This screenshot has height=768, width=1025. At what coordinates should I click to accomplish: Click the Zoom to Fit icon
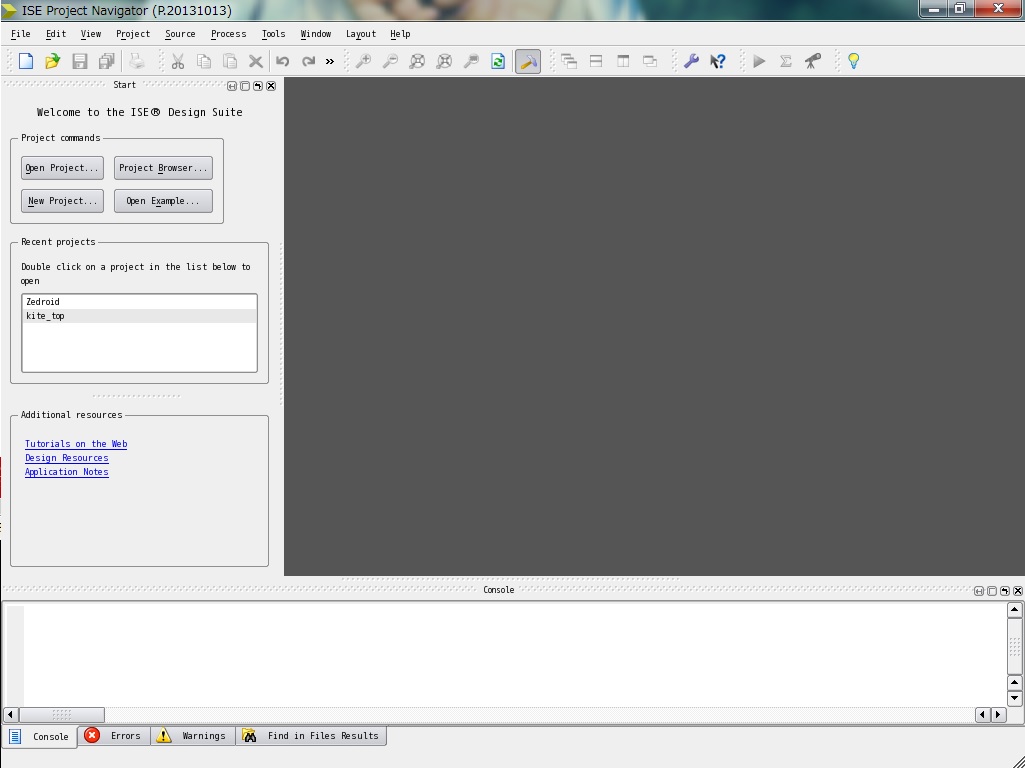tap(417, 61)
